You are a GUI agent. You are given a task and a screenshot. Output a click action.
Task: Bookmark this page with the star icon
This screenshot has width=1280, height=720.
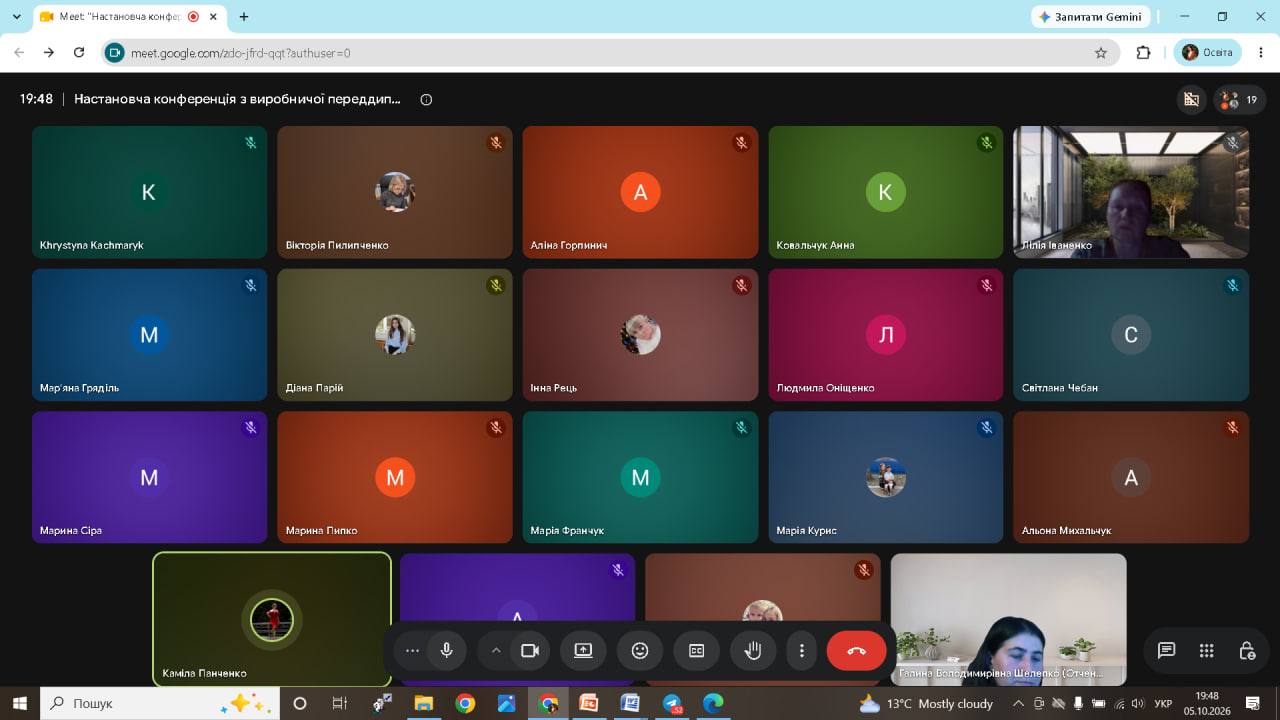(1101, 53)
